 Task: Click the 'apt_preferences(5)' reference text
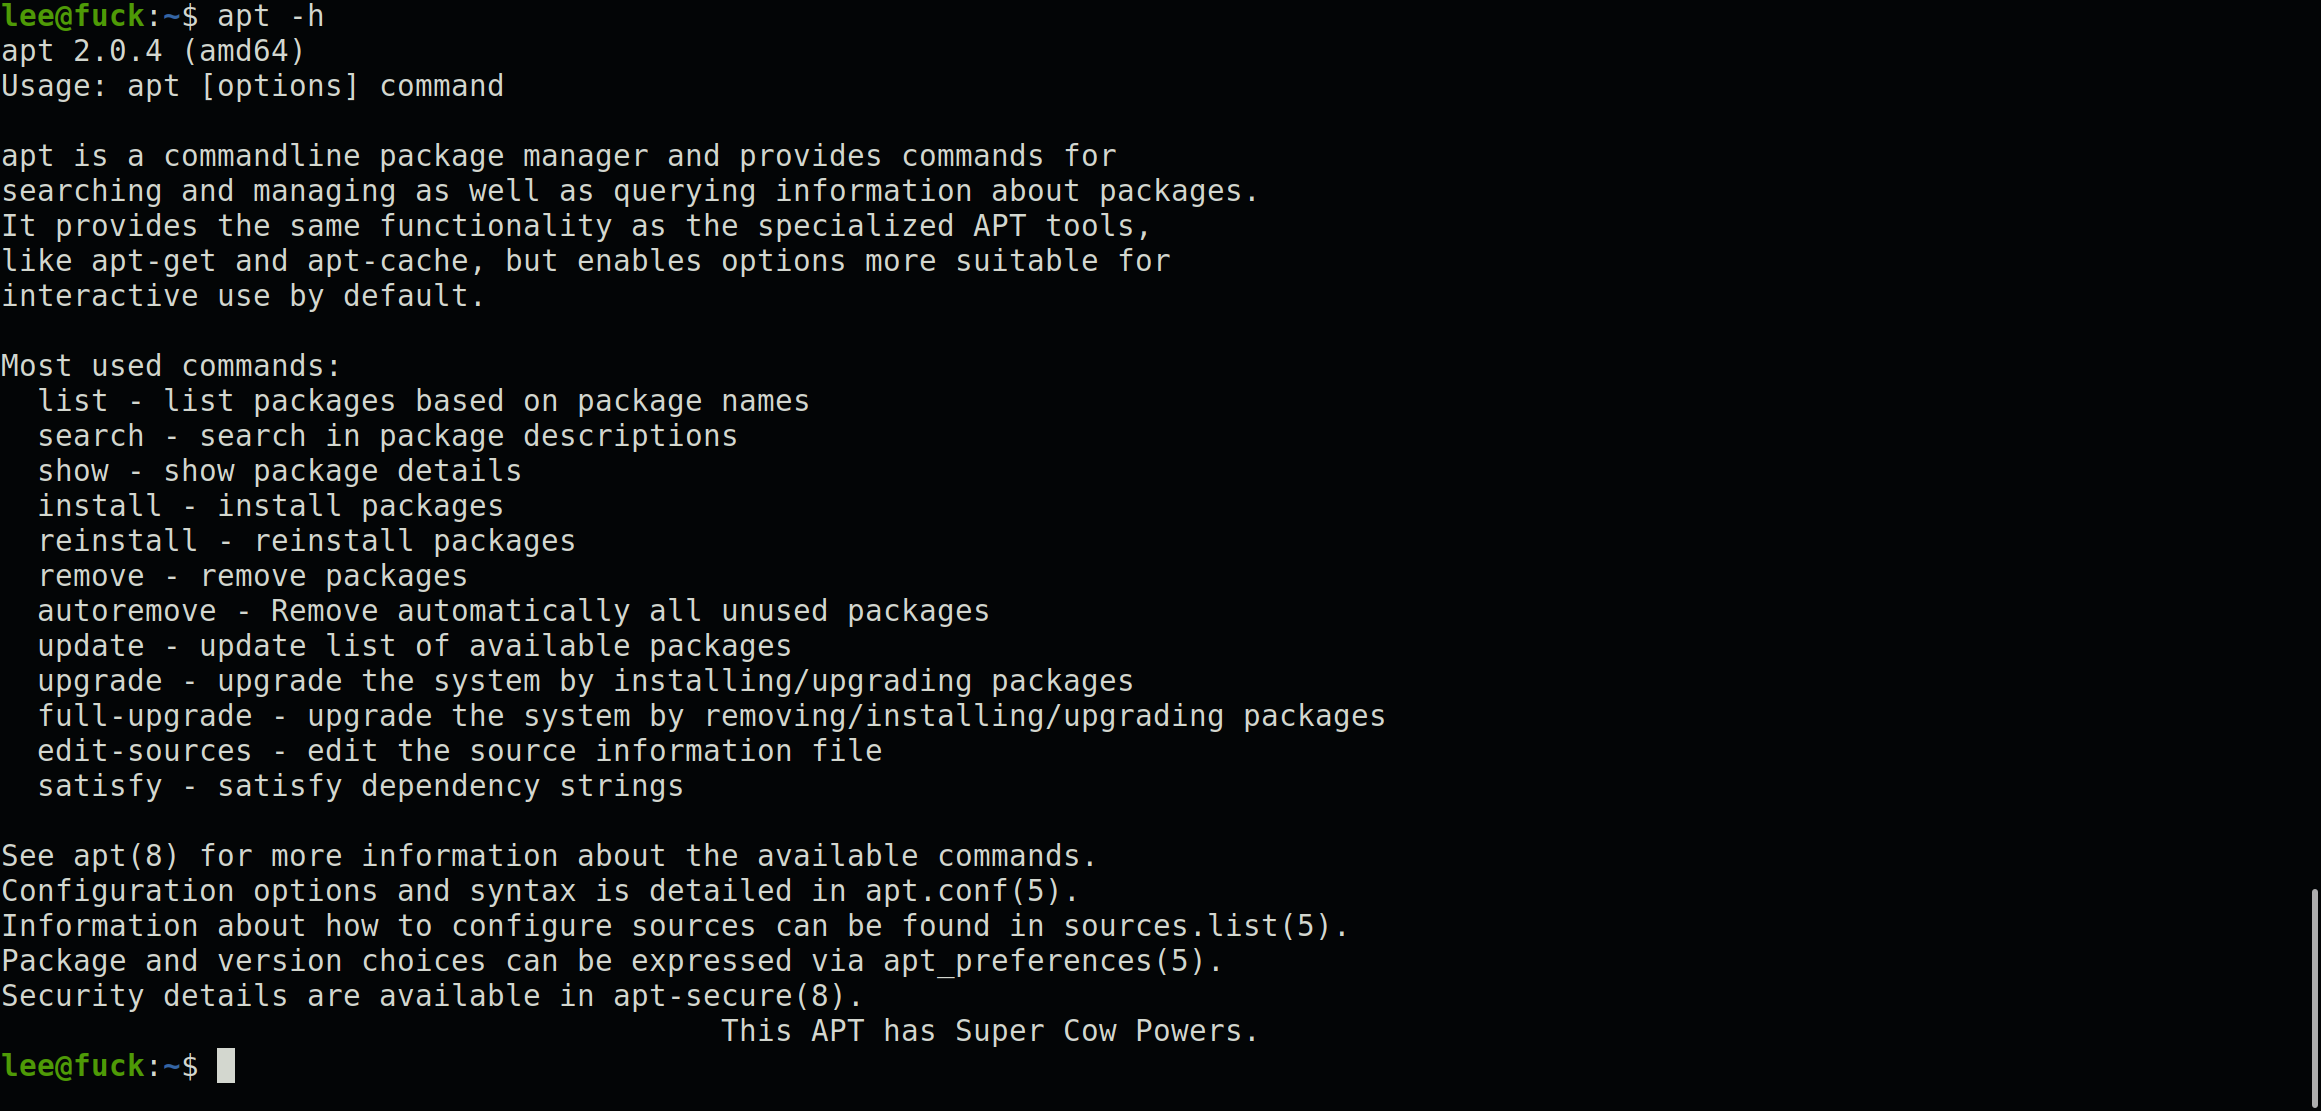point(1044,961)
